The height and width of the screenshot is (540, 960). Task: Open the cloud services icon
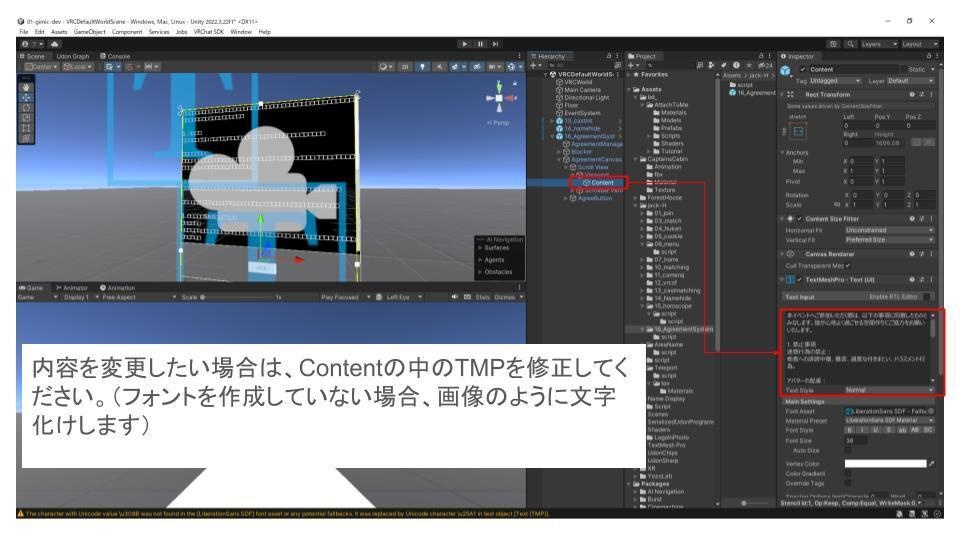tap(54, 44)
